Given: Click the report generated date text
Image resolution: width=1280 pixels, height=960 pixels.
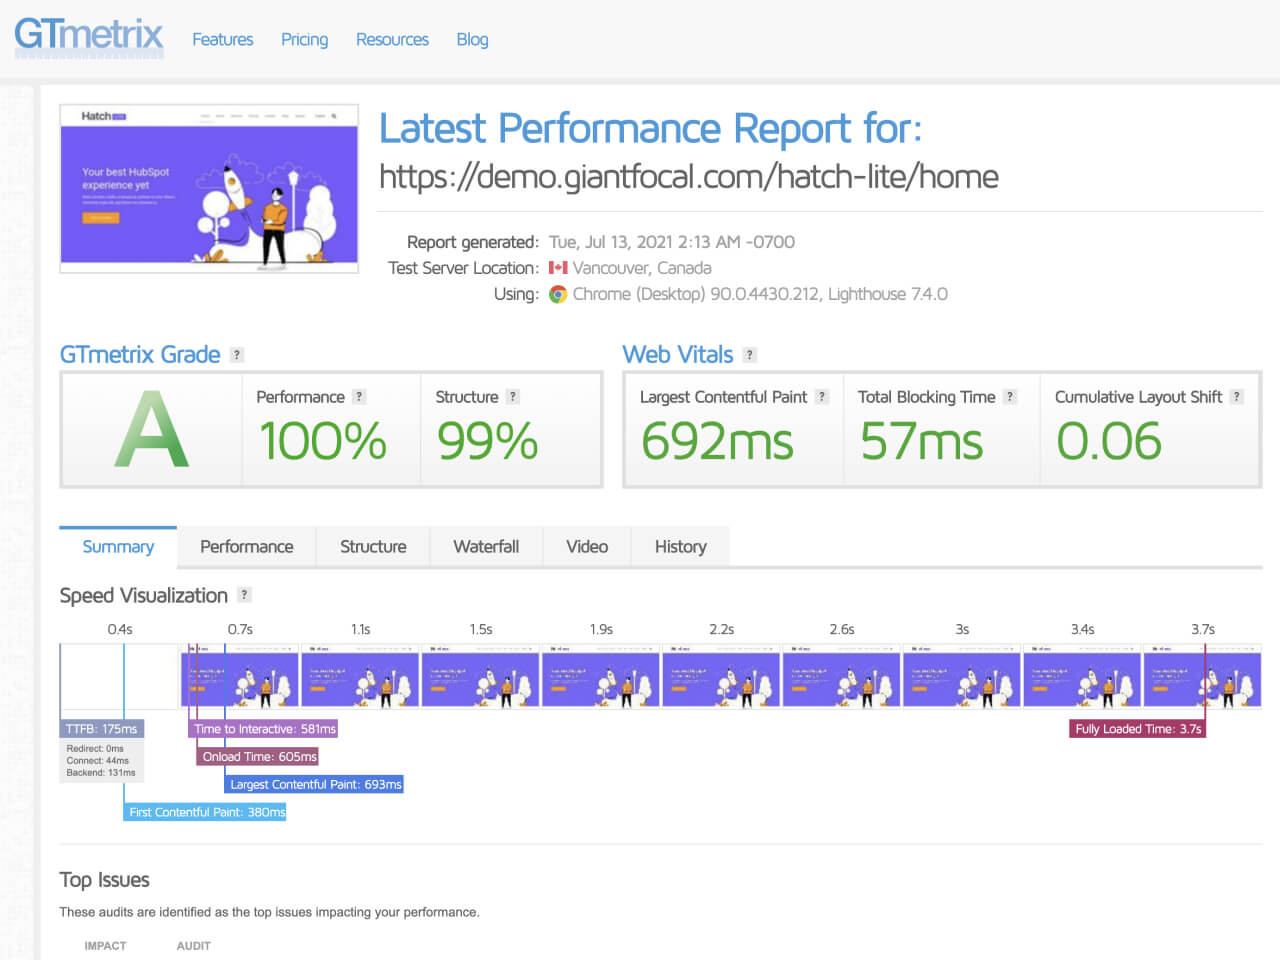Looking at the screenshot, I should pos(672,242).
